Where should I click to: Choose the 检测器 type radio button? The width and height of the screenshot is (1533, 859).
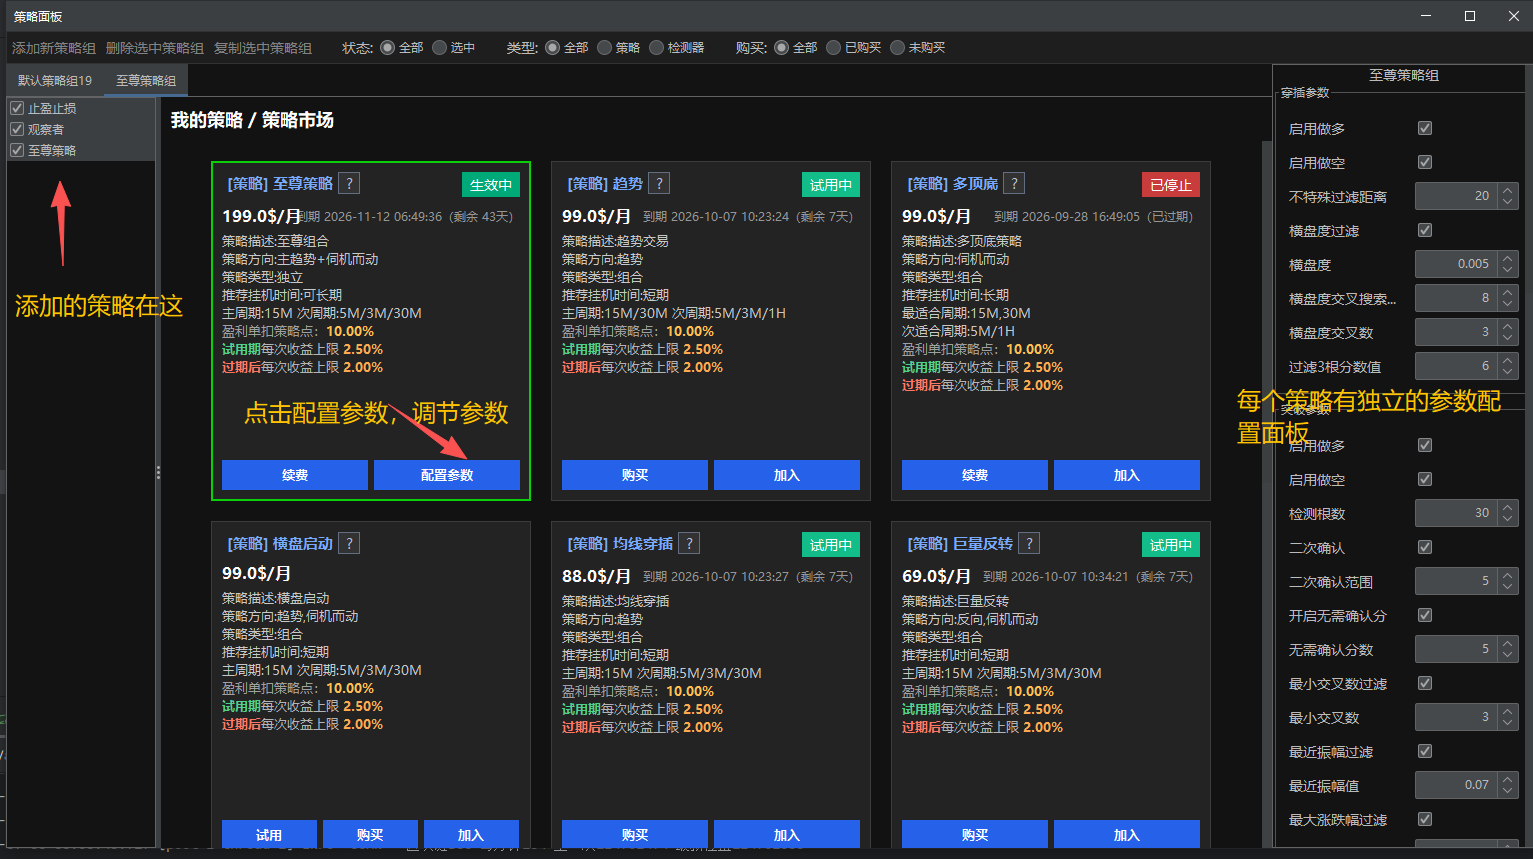pyautogui.click(x=656, y=47)
